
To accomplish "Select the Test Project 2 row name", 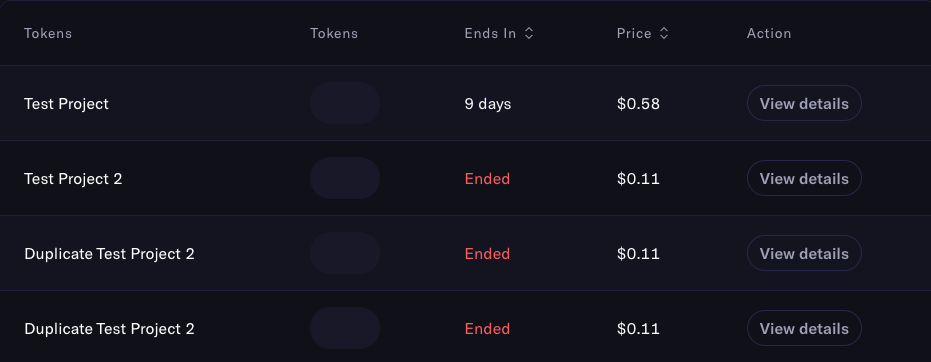I will click(x=73, y=179).
